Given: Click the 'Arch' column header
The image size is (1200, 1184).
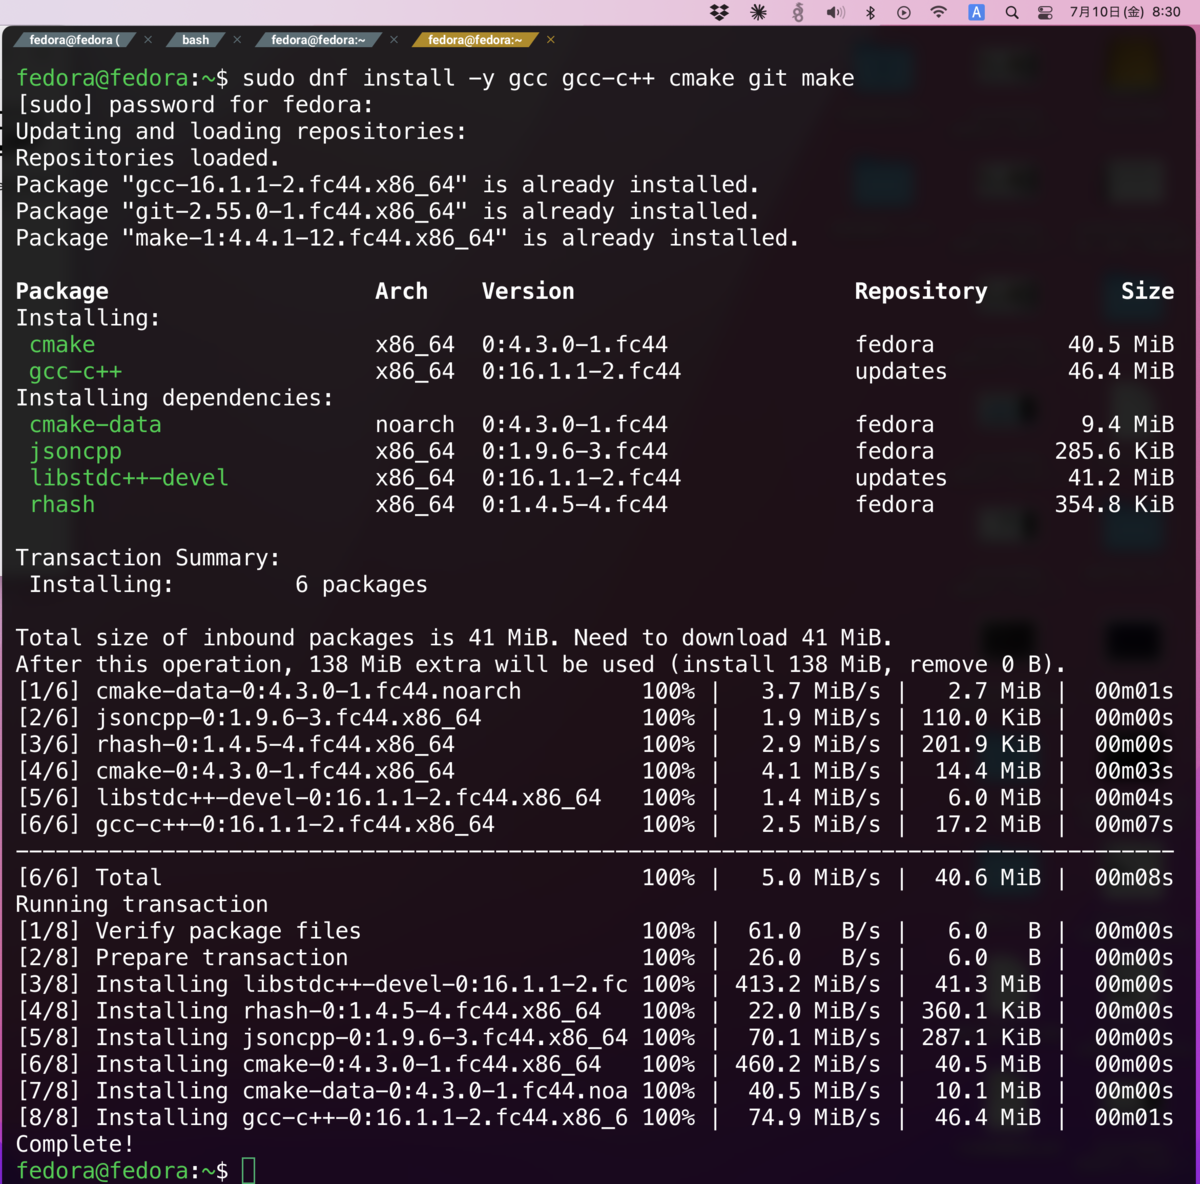Looking at the screenshot, I should [401, 291].
